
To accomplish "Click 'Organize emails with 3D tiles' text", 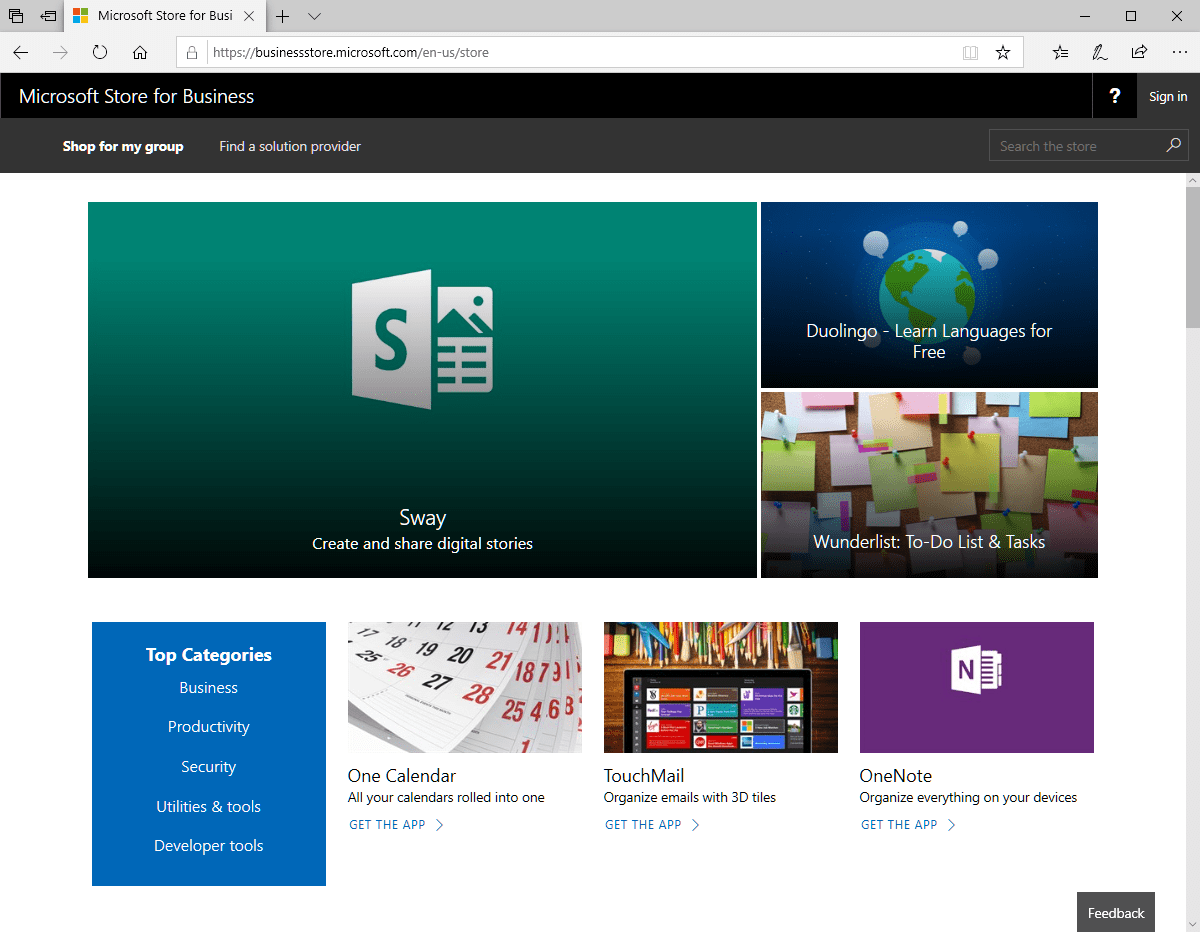I will point(690,798).
